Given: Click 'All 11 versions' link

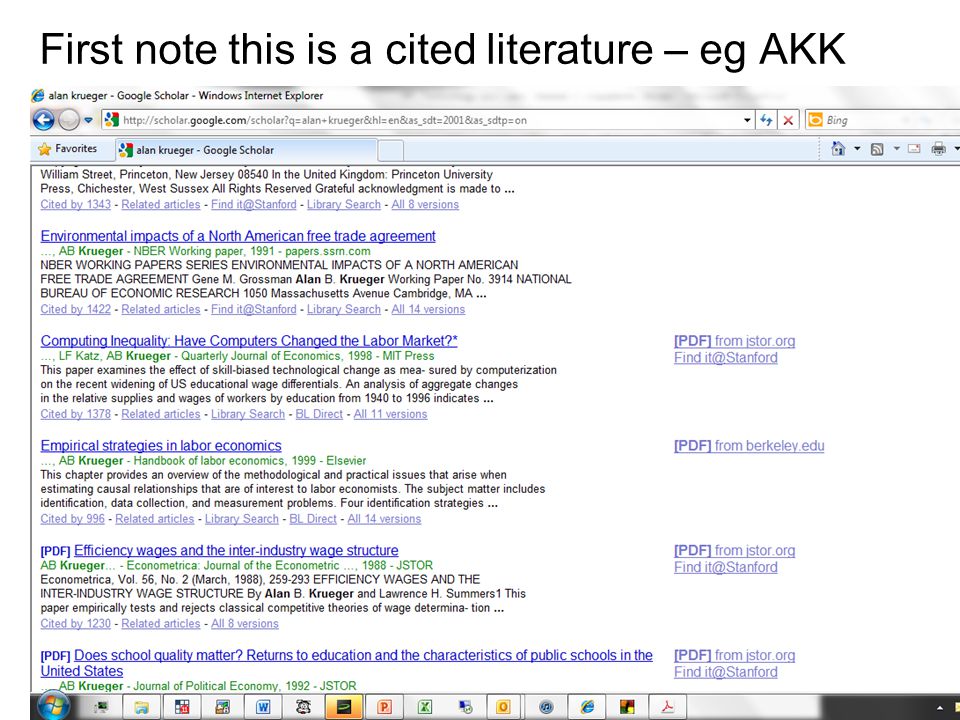Looking at the screenshot, I should [390, 414].
